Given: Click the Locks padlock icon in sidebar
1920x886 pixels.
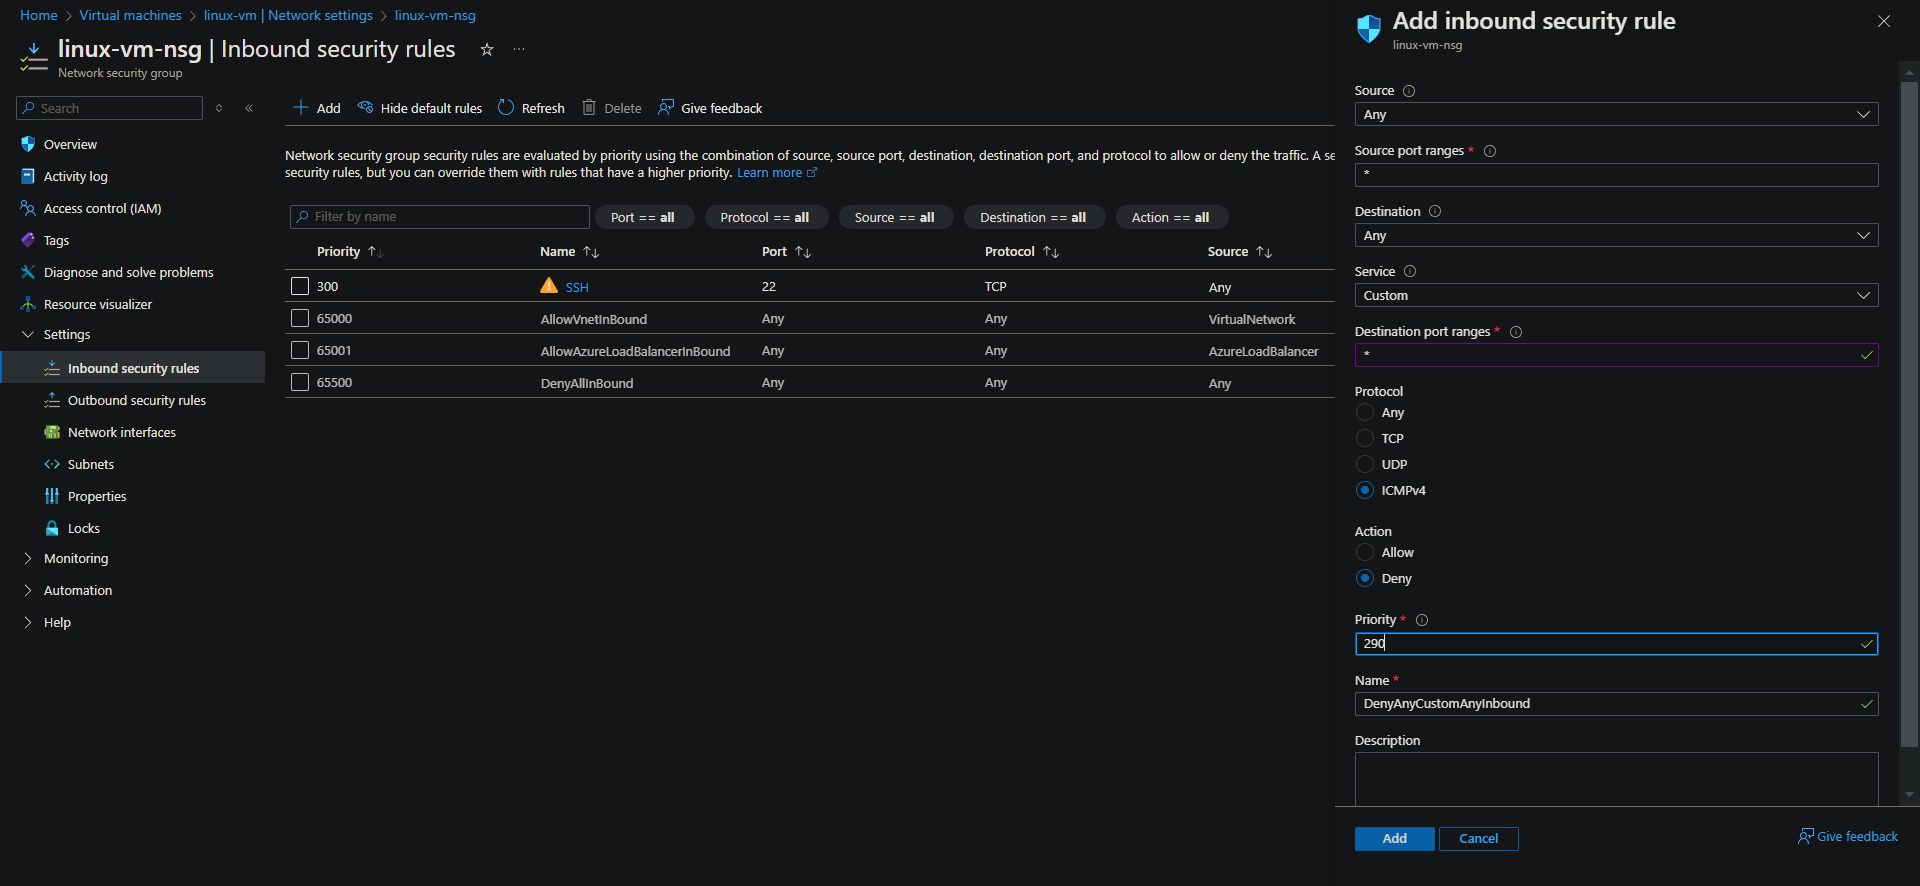Looking at the screenshot, I should [x=52, y=528].
